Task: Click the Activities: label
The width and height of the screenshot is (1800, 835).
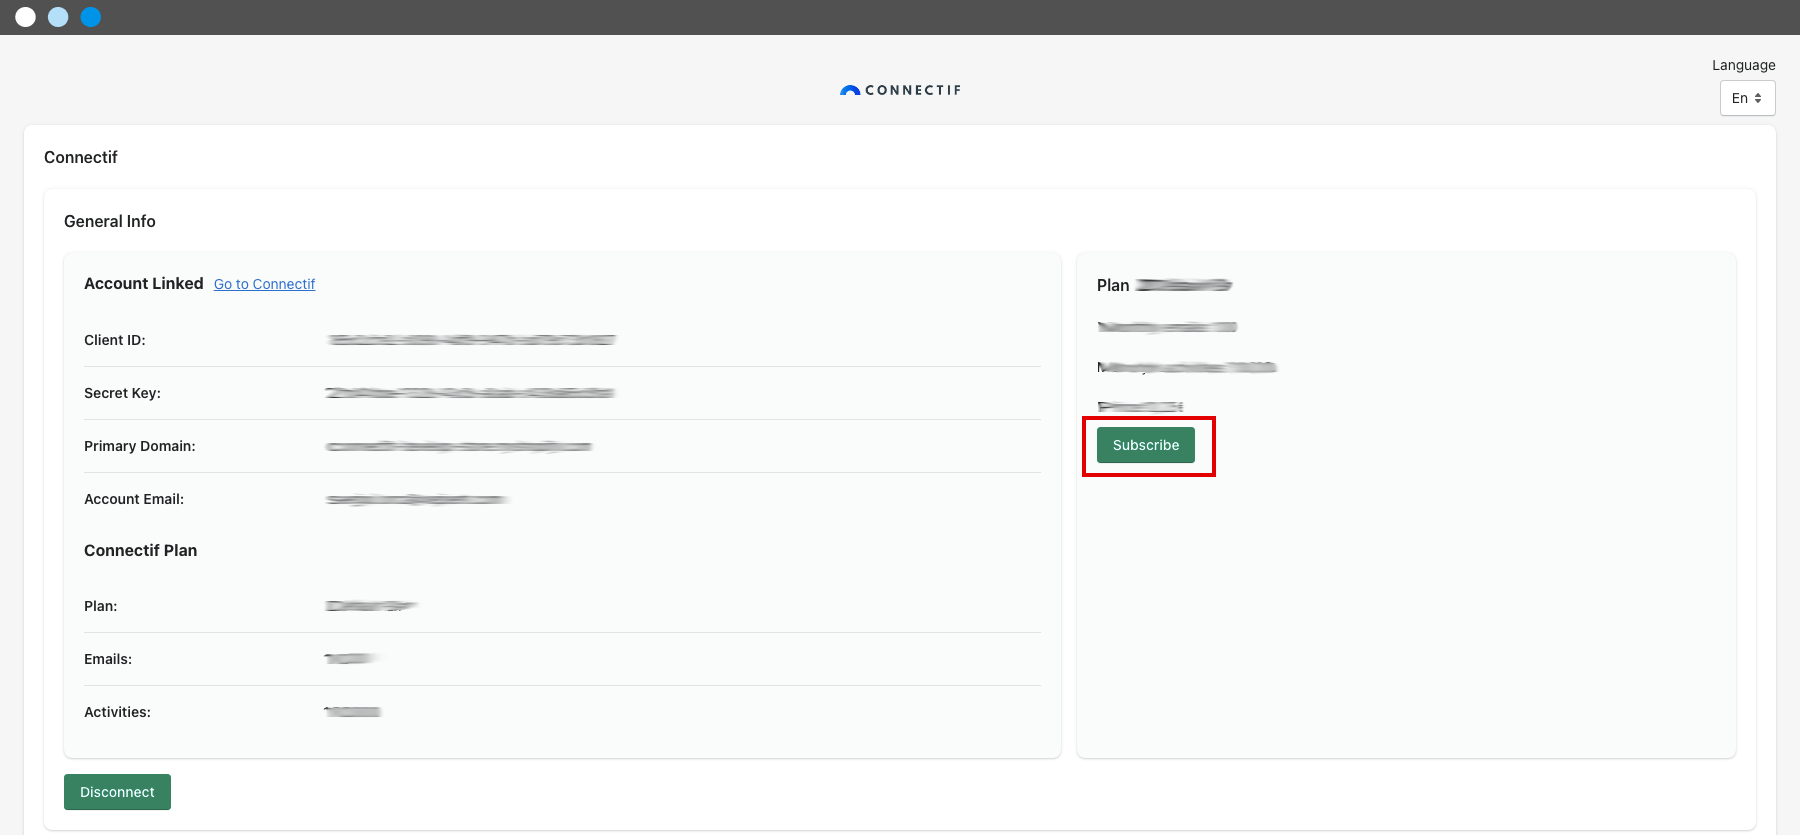Action: point(117,712)
